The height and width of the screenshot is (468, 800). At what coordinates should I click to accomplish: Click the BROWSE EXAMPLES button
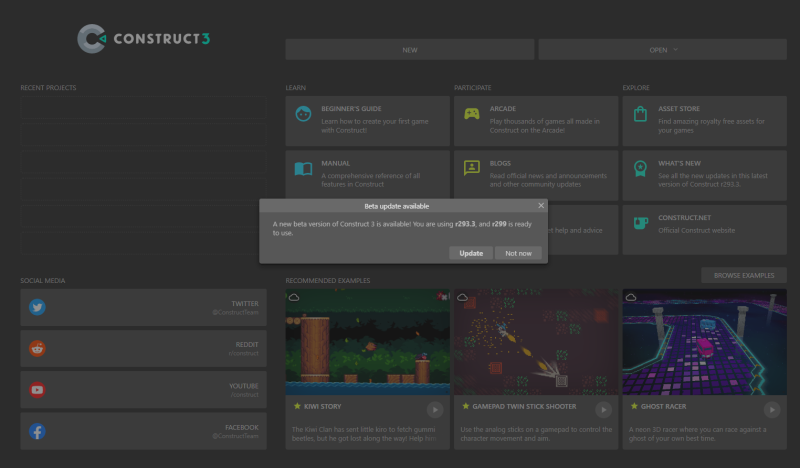[x=743, y=275]
